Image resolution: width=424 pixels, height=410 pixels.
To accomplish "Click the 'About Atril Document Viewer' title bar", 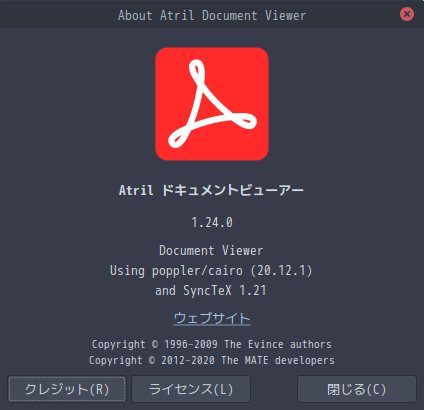I will tap(212, 15).
